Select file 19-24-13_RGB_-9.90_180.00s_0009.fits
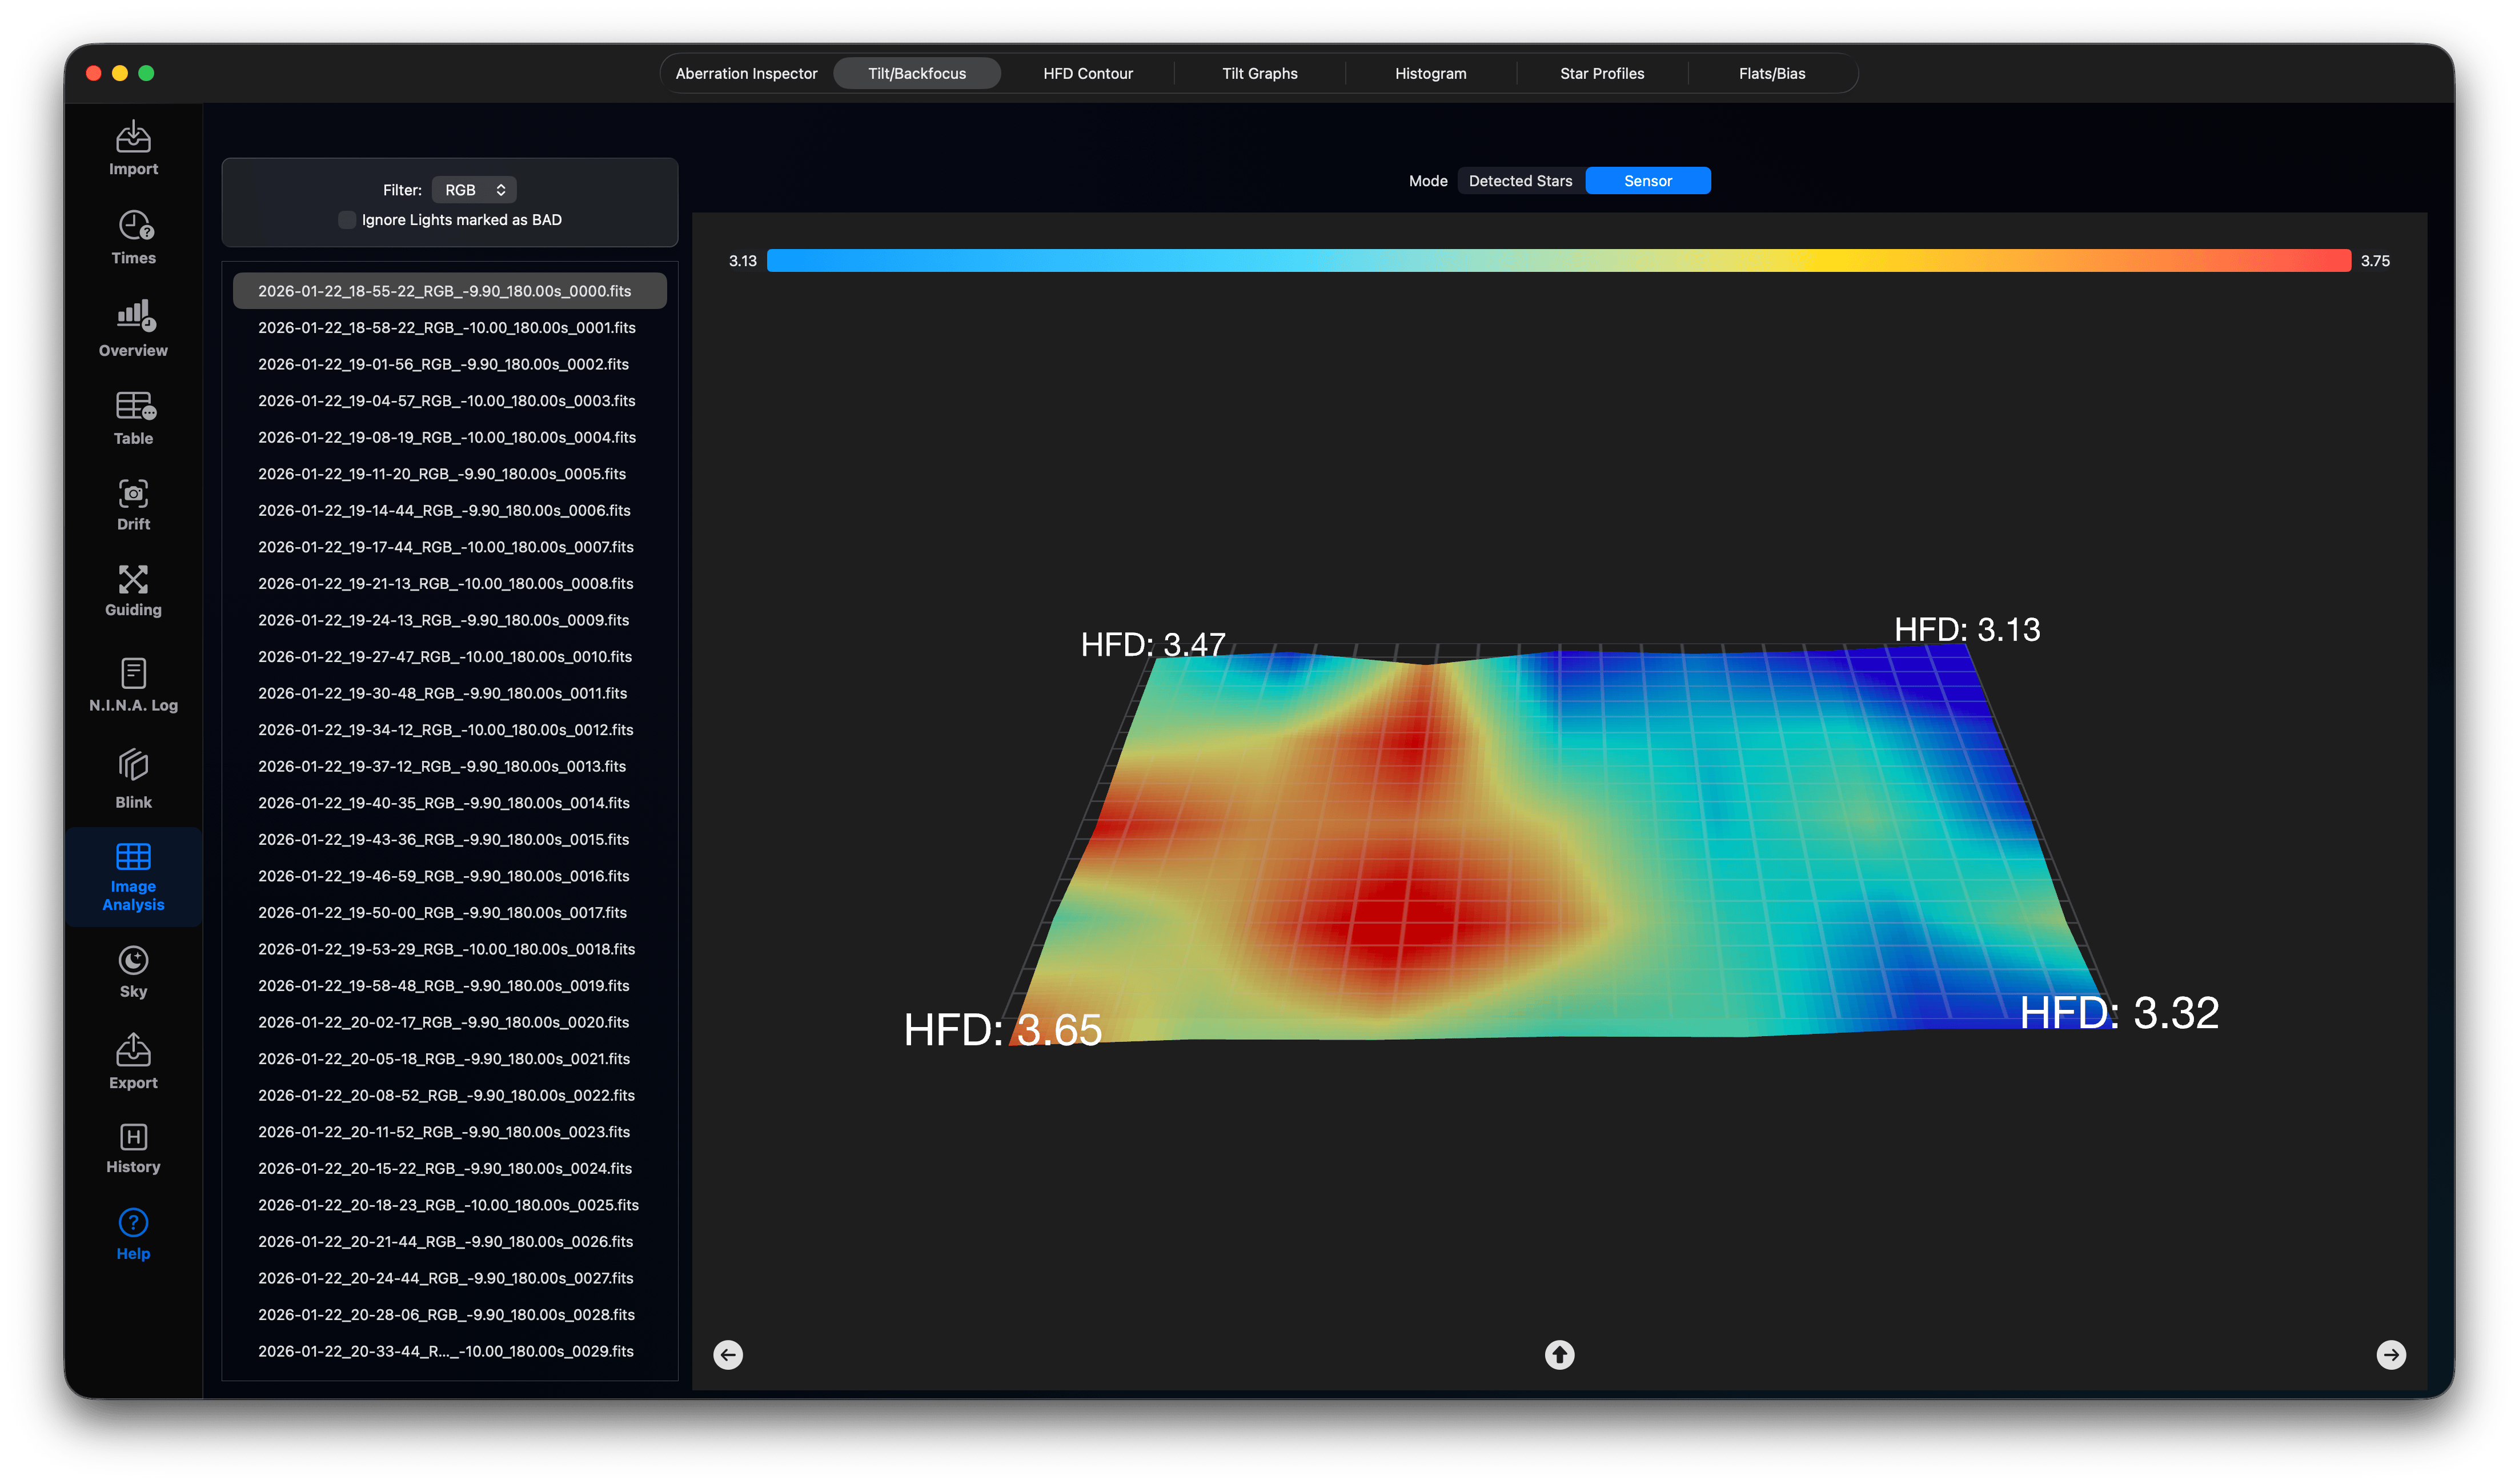This screenshot has width=2519, height=1484. click(449, 620)
